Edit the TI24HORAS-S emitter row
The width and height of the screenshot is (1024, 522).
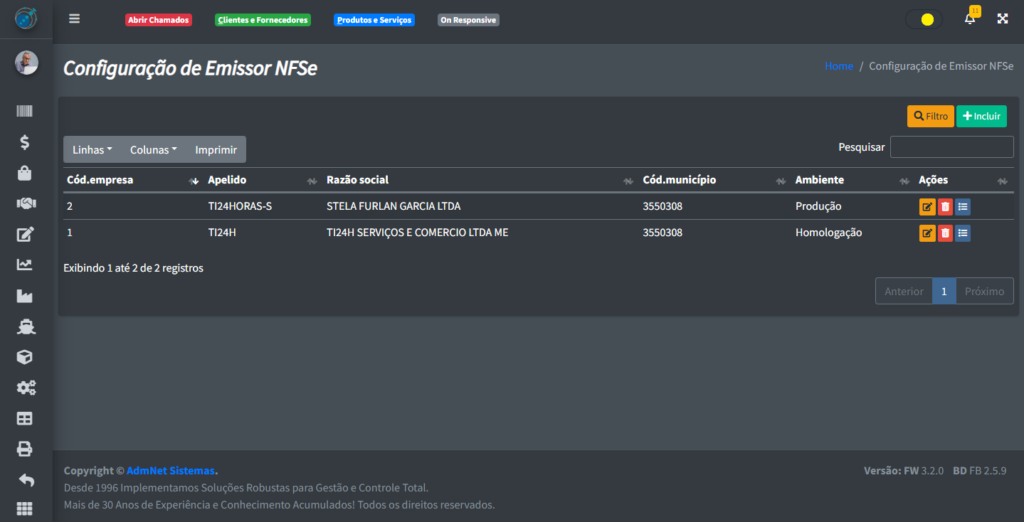(x=927, y=207)
